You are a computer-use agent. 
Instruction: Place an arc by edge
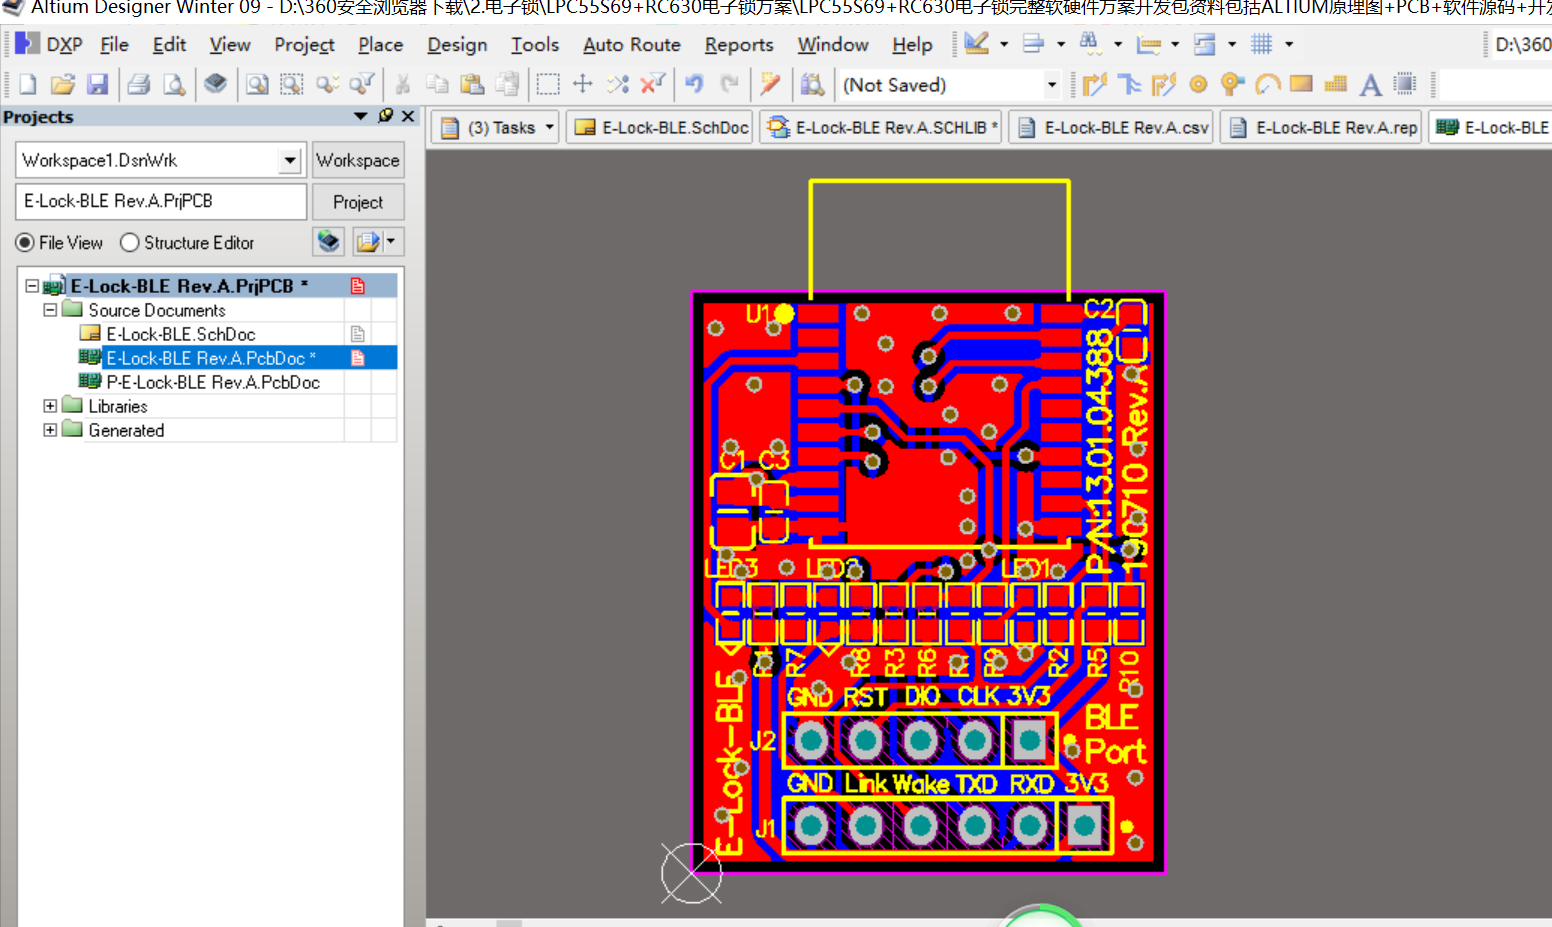pos(1267,85)
